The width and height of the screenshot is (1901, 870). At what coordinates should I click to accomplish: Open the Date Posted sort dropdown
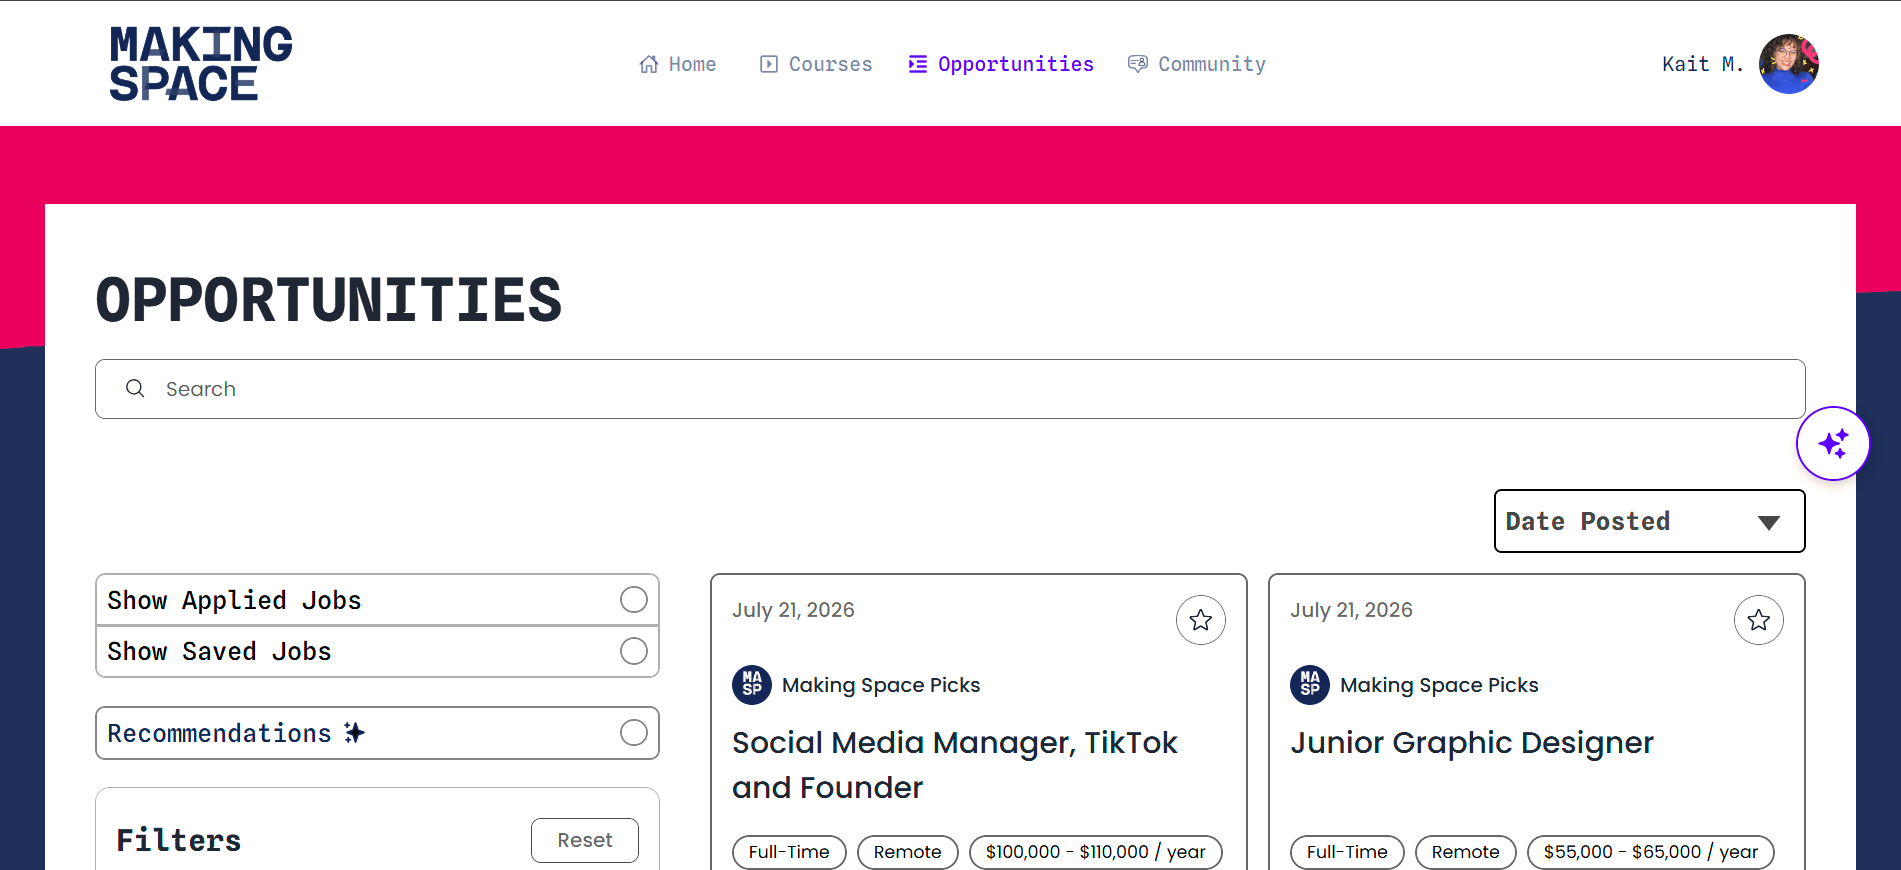(1650, 521)
